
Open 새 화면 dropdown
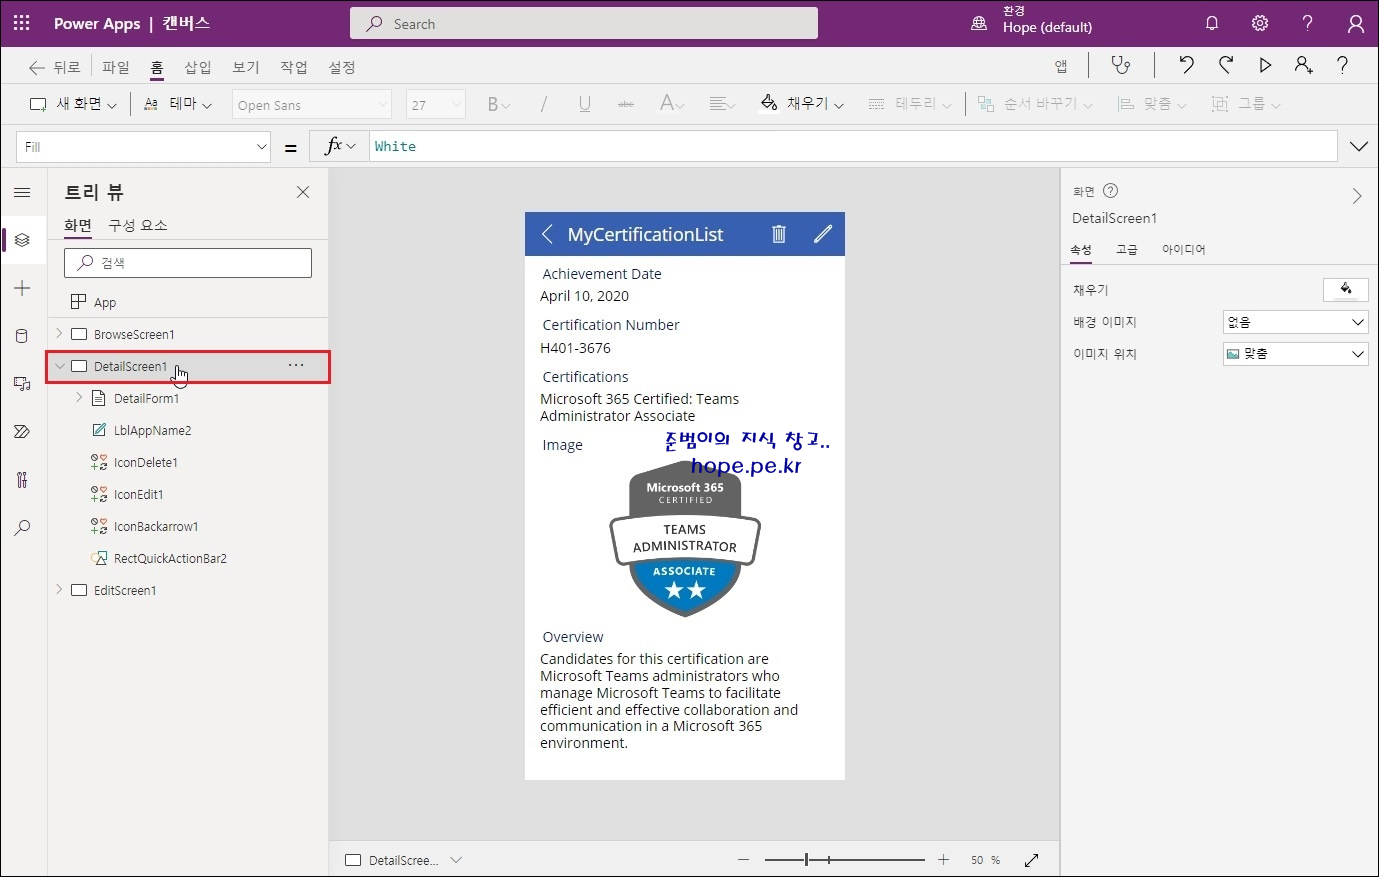tap(73, 104)
